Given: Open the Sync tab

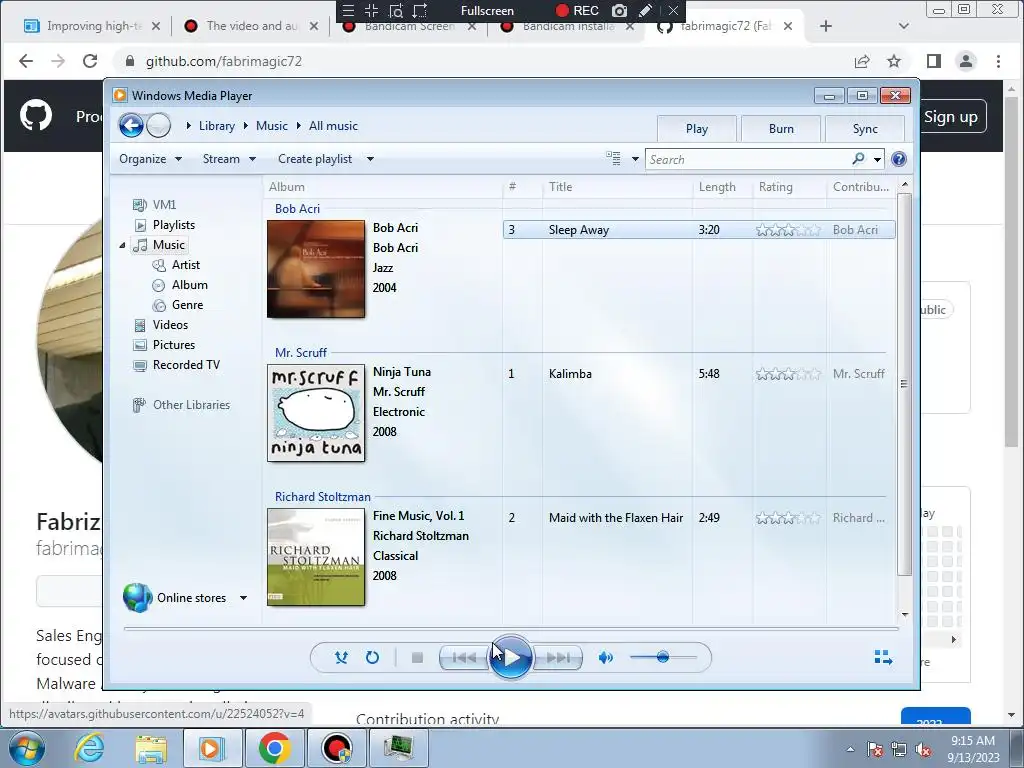Looking at the screenshot, I should pos(865,129).
